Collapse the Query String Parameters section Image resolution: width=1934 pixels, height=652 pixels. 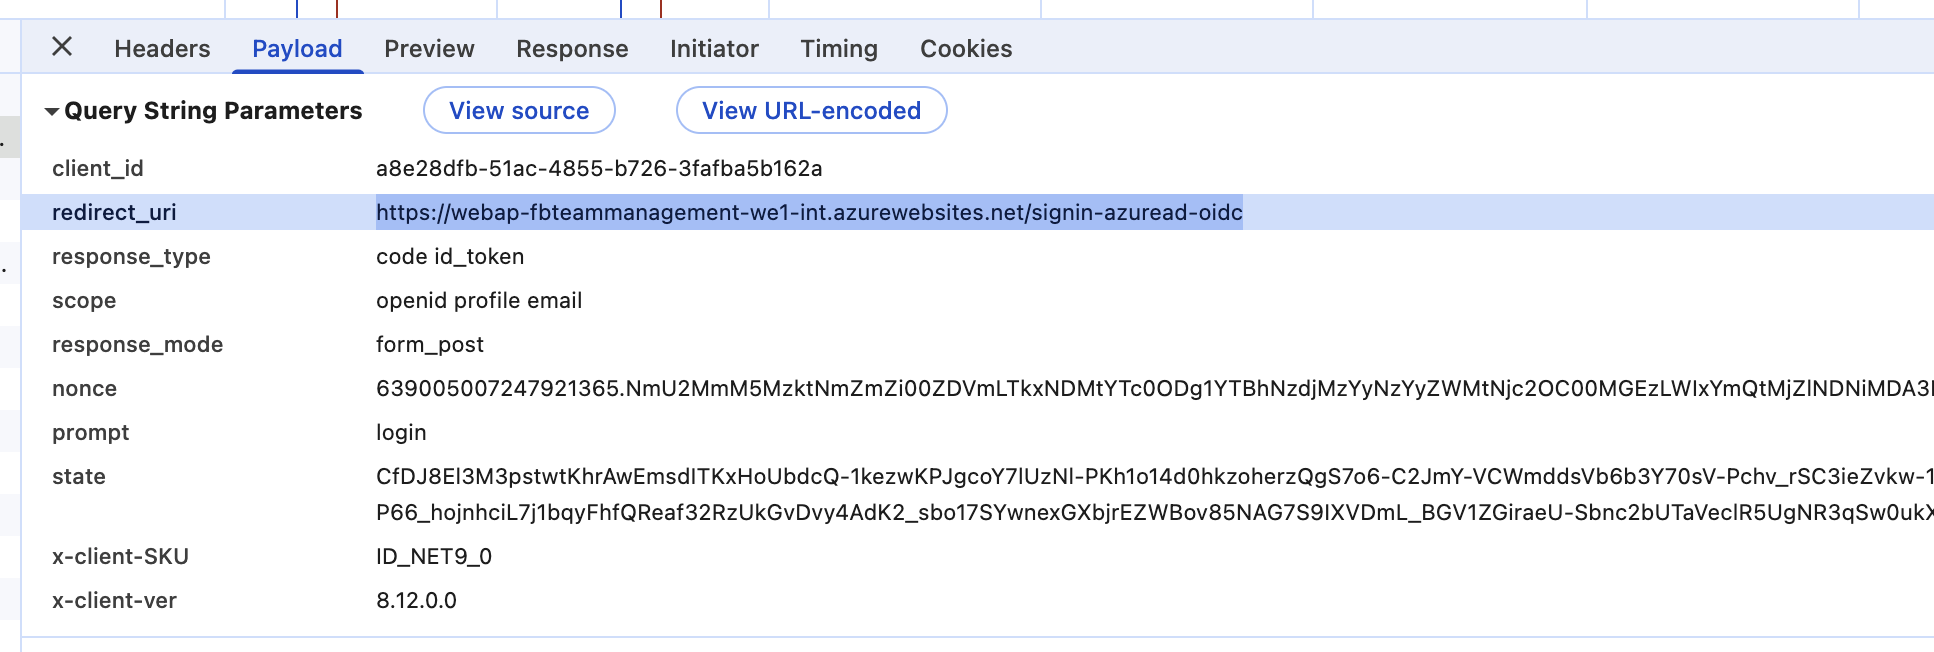point(52,111)
